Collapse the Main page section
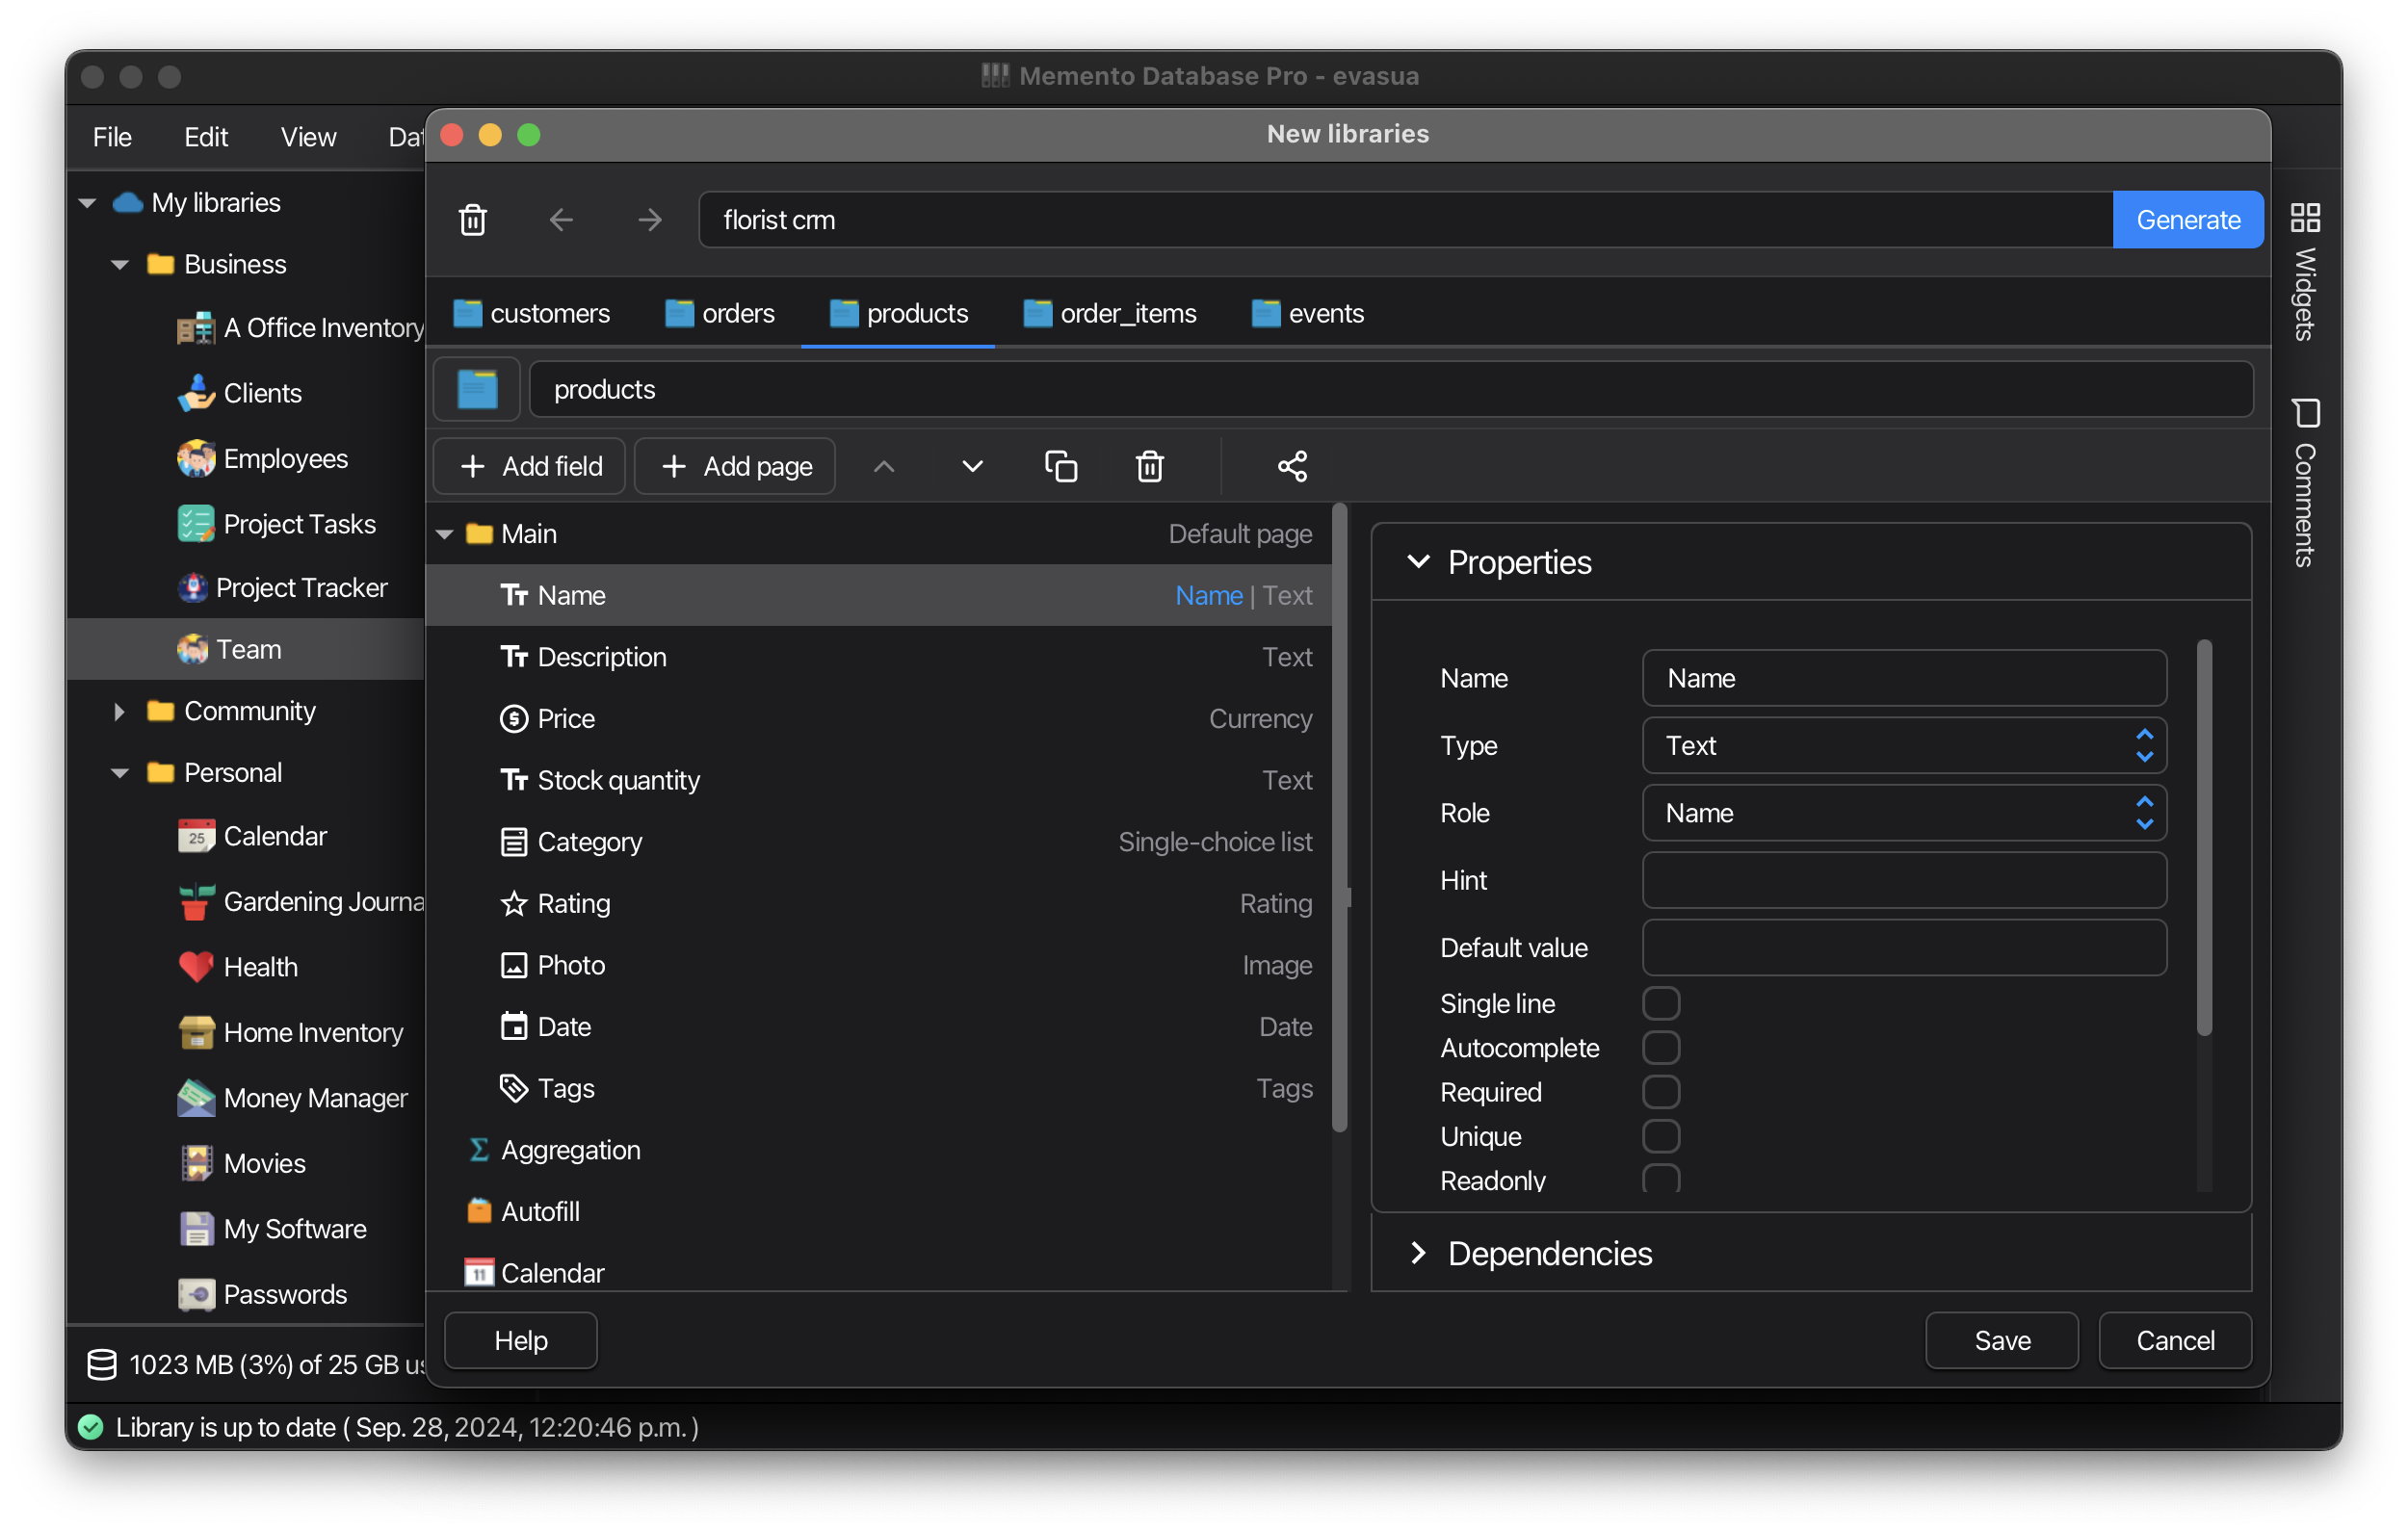This screenshot has height=1531, width=2408. pos(445,534)
